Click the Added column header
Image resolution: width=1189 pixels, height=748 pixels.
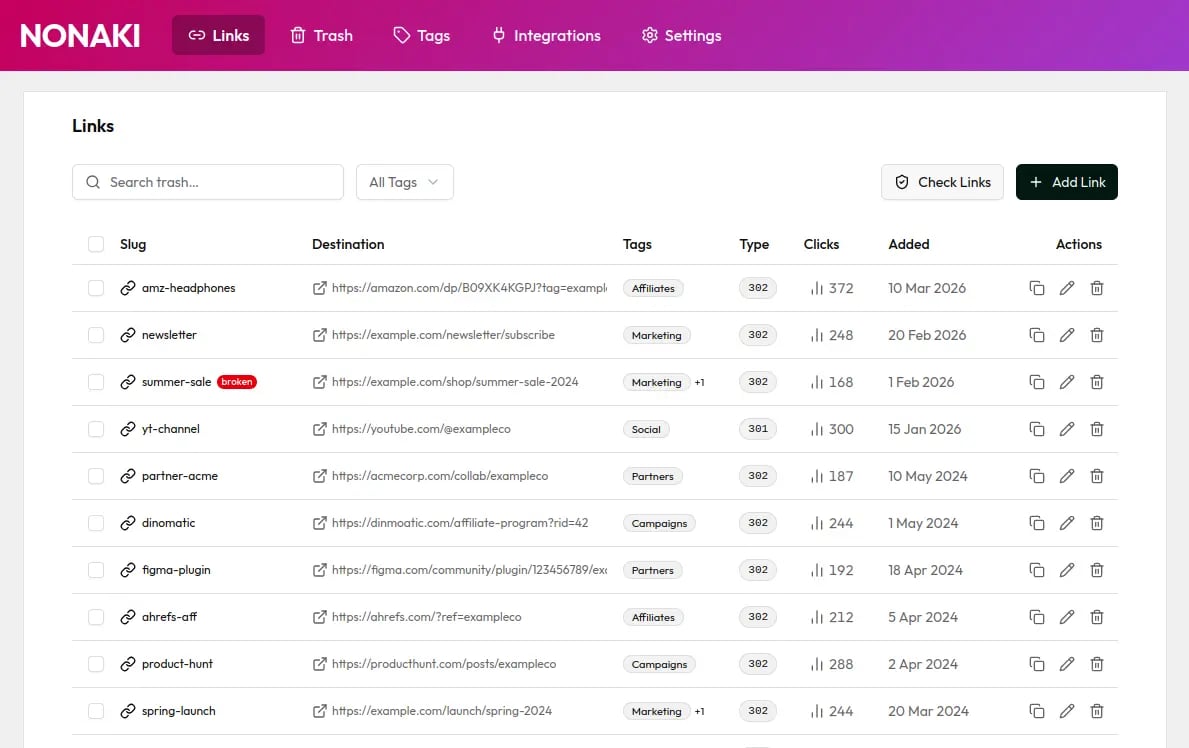pos(908,244)
